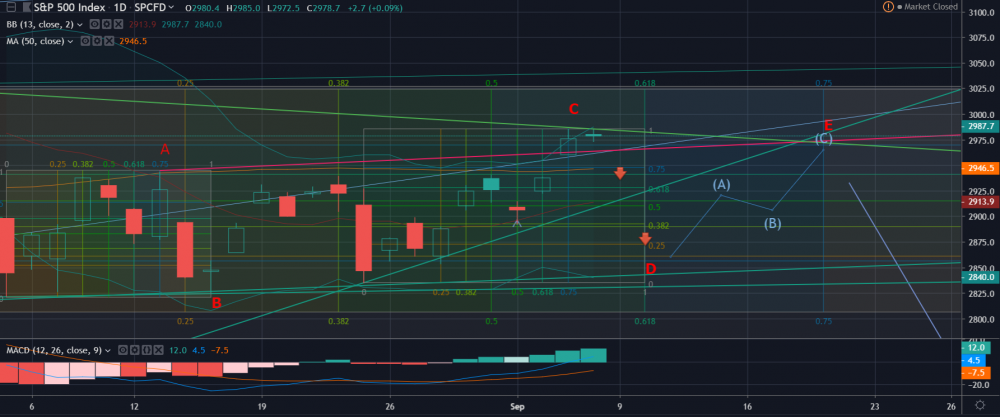Screen dimensions: 1000x417
Task: Select the red wave label A
Action: pos(165,150)
